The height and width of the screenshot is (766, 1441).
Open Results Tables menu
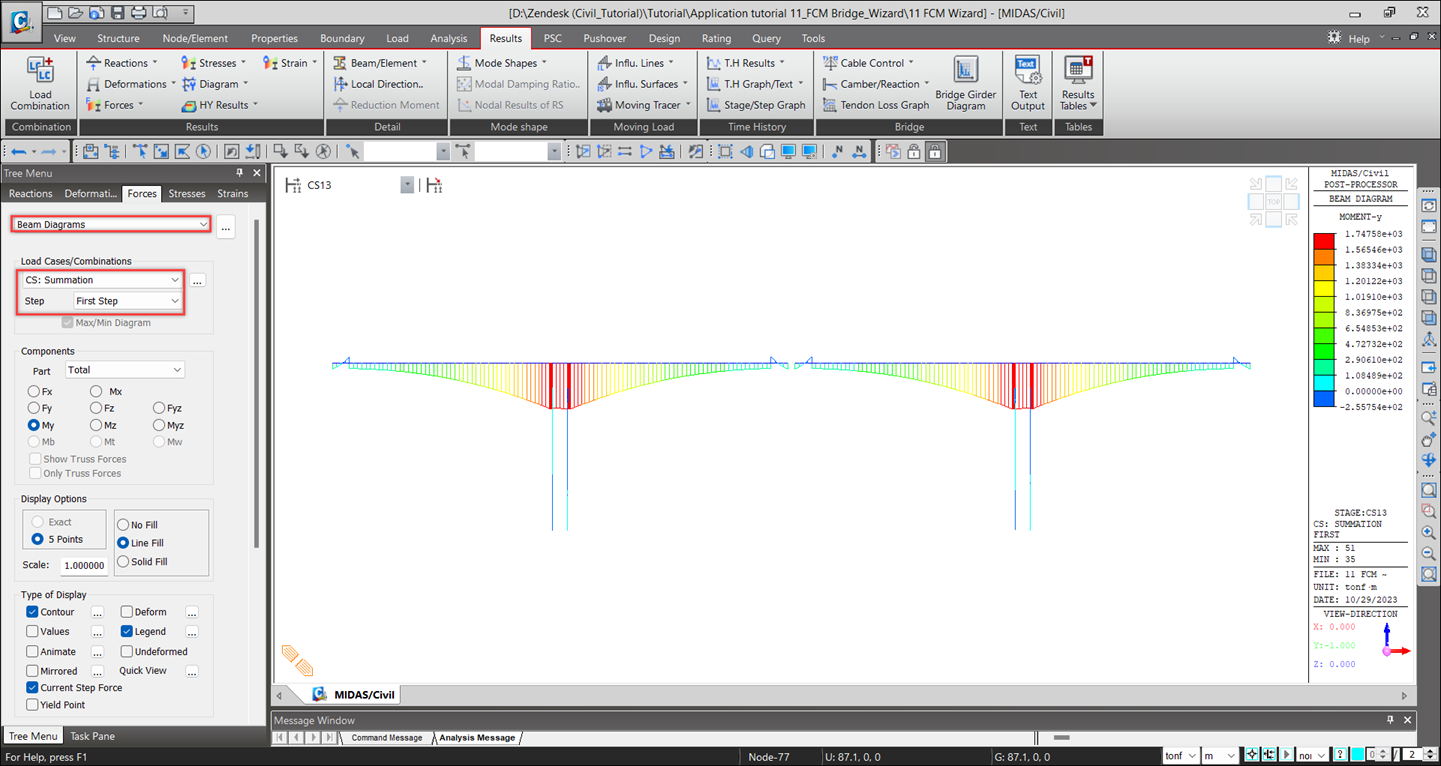point(1078,84)
